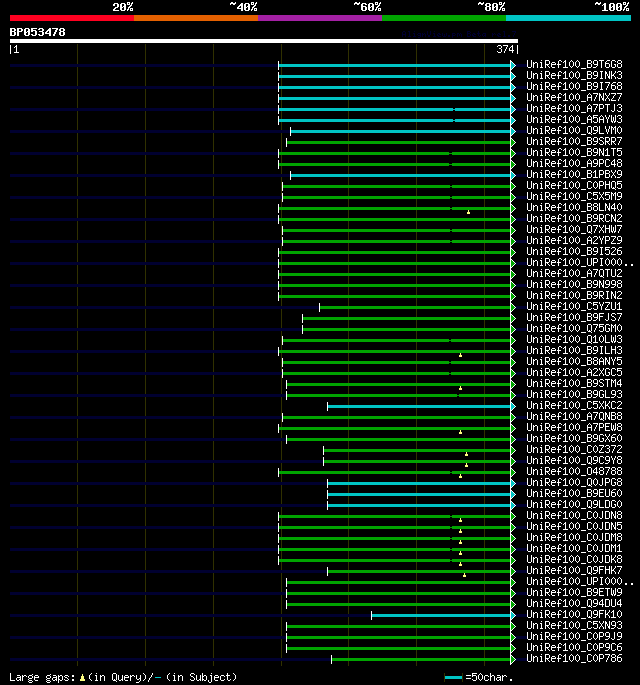Select the UniRef100_C0PHQ5 label

(574, 185)
